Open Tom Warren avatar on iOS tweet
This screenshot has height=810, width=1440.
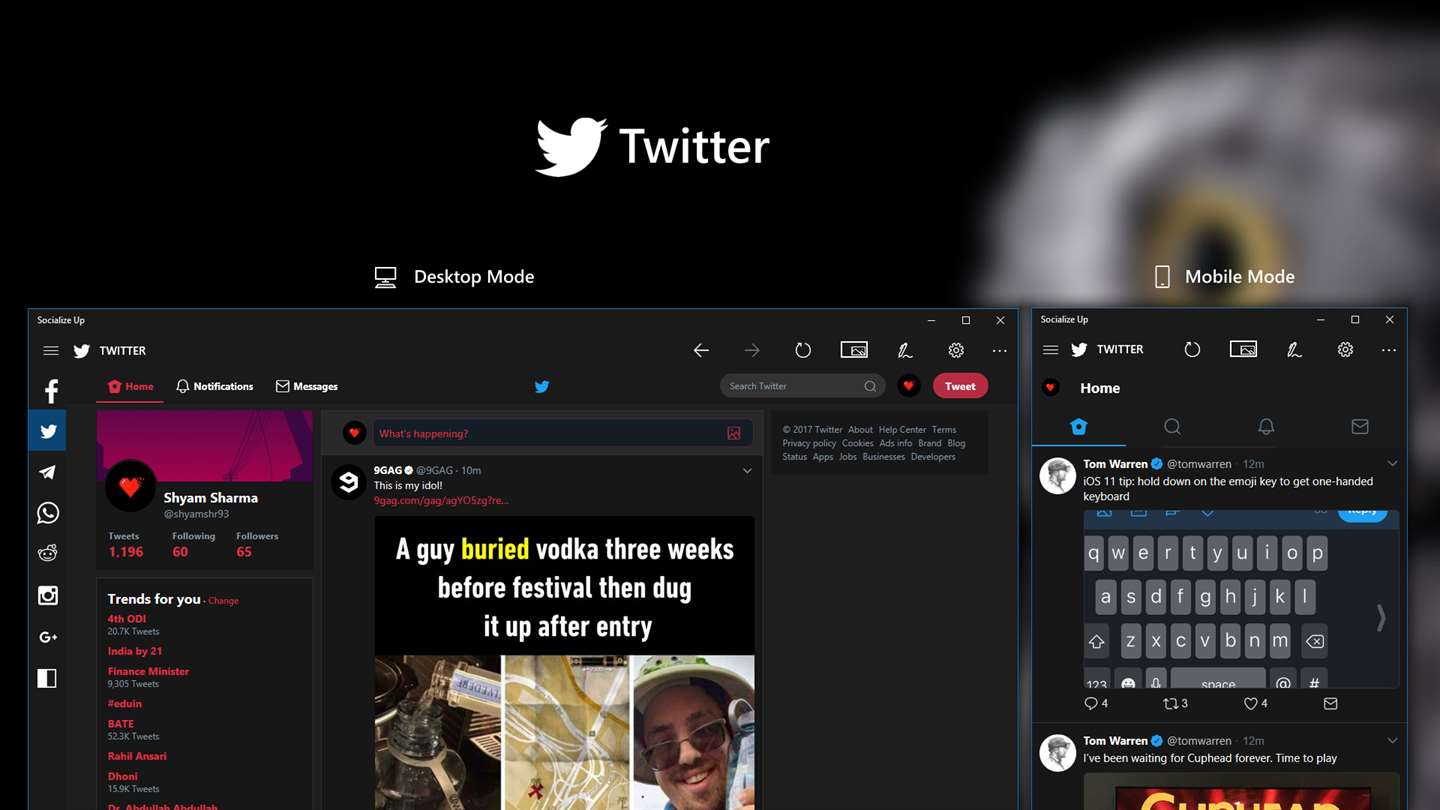point(1057,476)
